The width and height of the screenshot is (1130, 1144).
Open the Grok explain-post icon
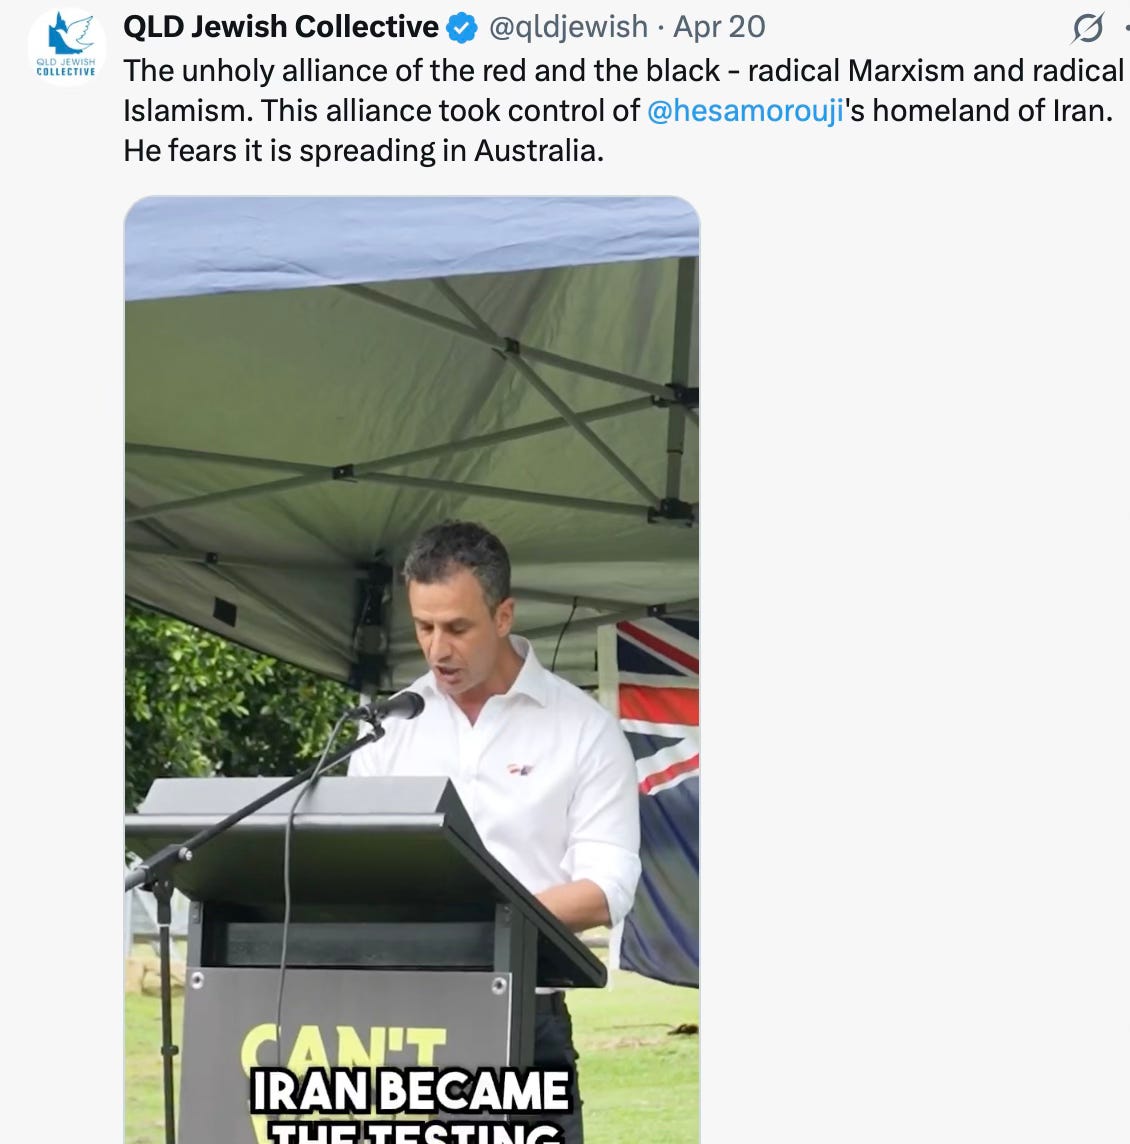coord(1088,28)
